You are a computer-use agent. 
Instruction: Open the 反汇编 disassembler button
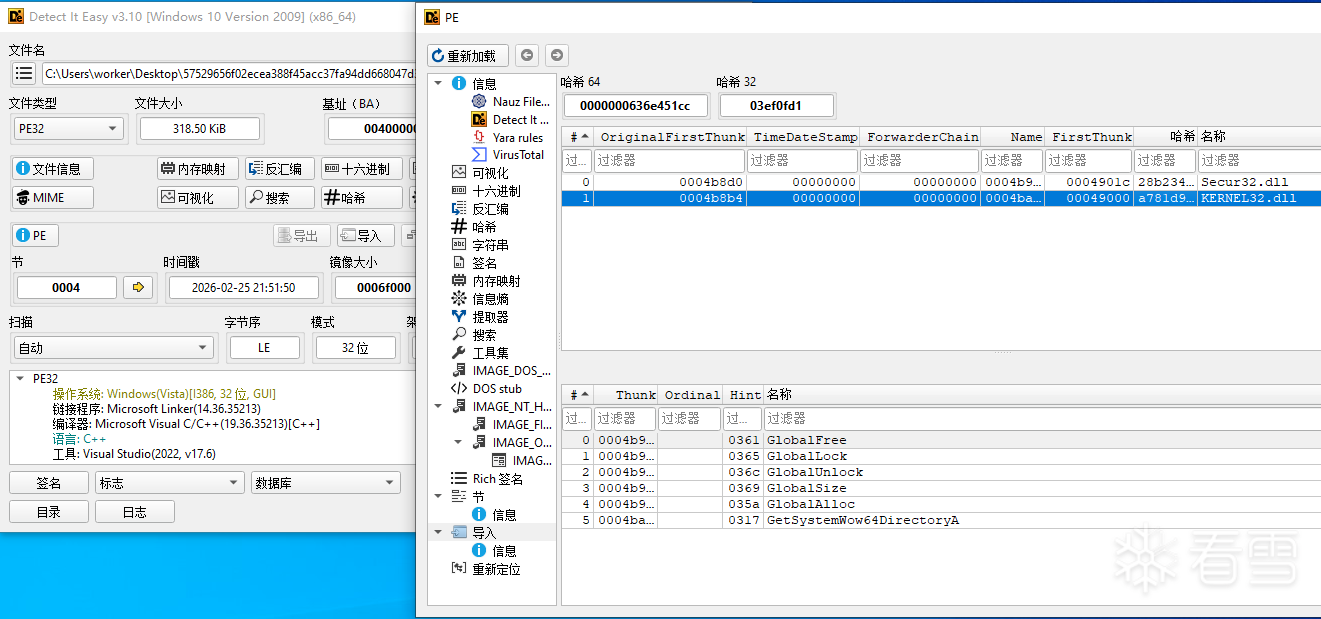280,169
